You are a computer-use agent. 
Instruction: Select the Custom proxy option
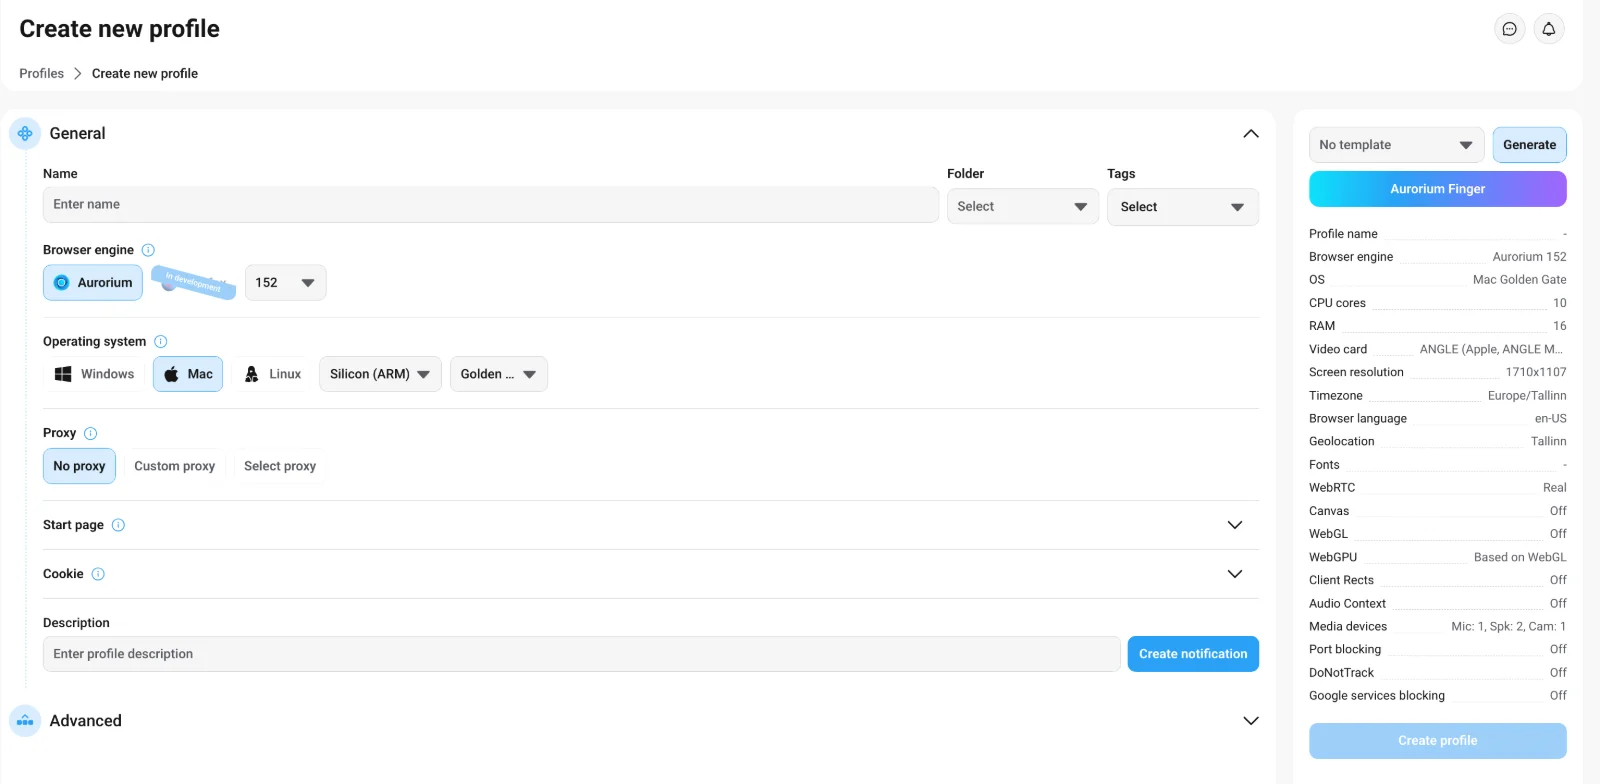(174, 466)
